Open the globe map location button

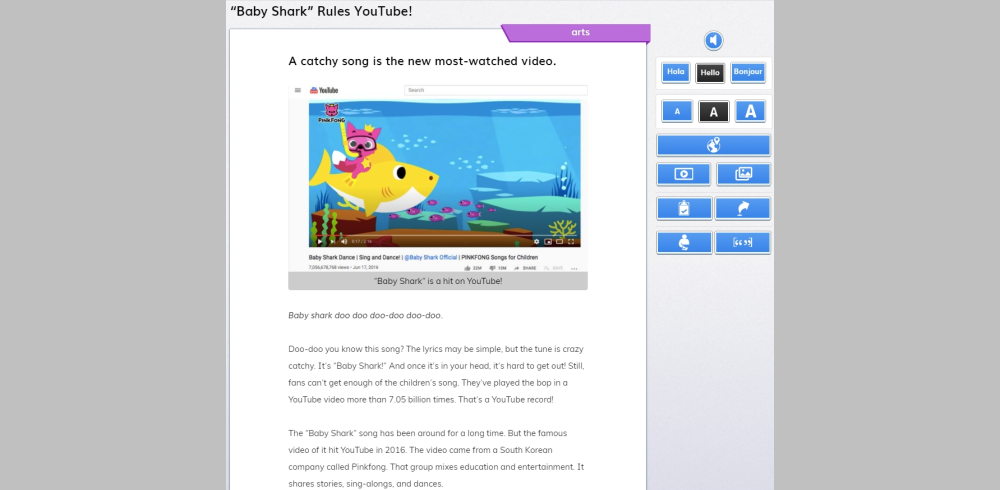713,145
